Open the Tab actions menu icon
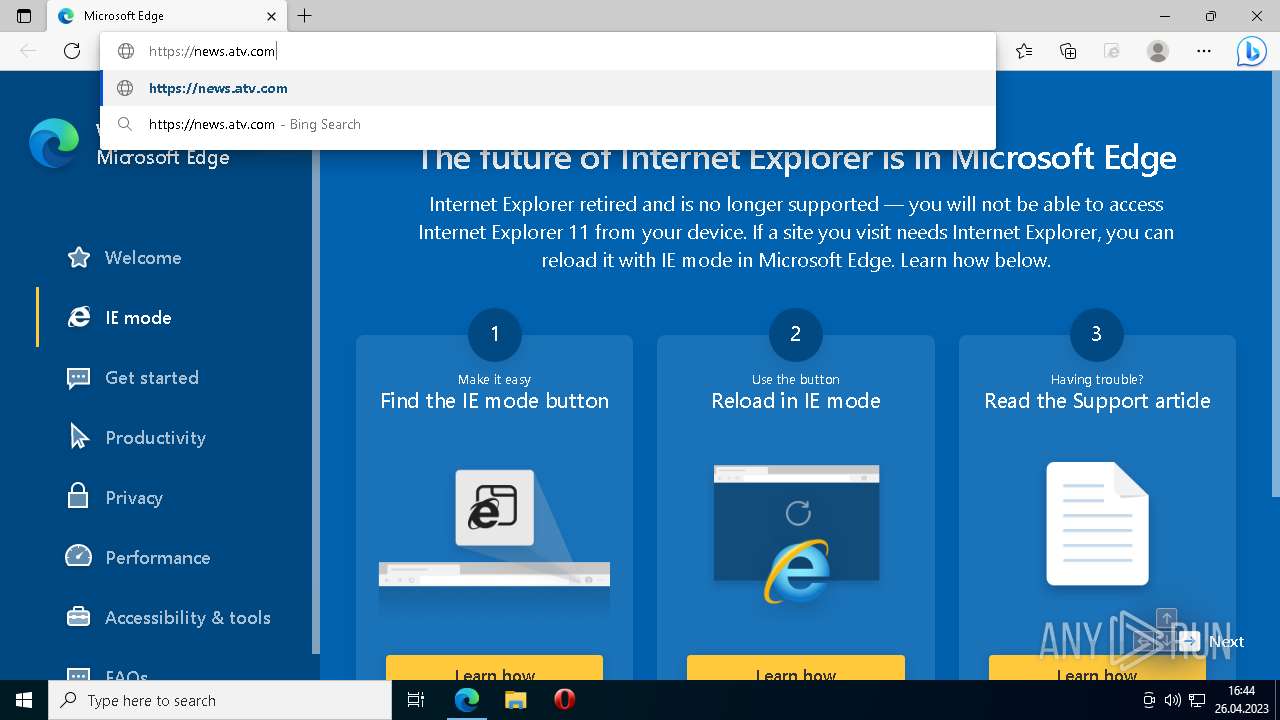The height and width of the screenshot is (720, 1280). [24, 16]
